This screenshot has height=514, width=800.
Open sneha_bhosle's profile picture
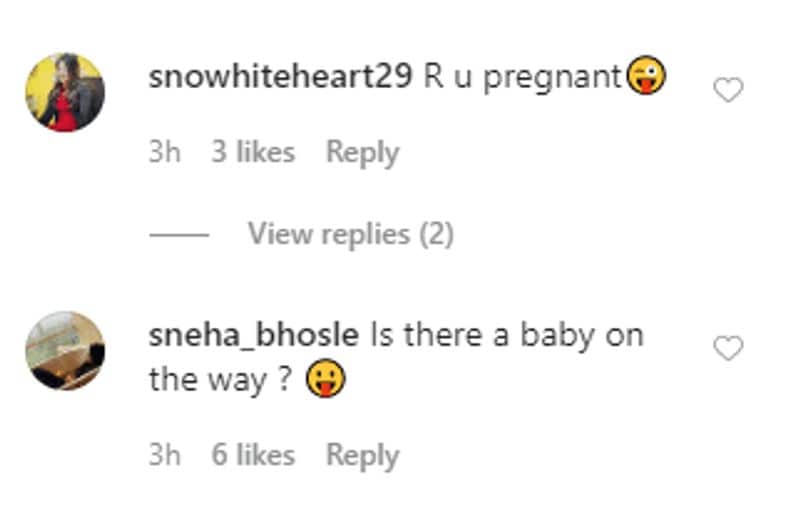tap(65, 351)
